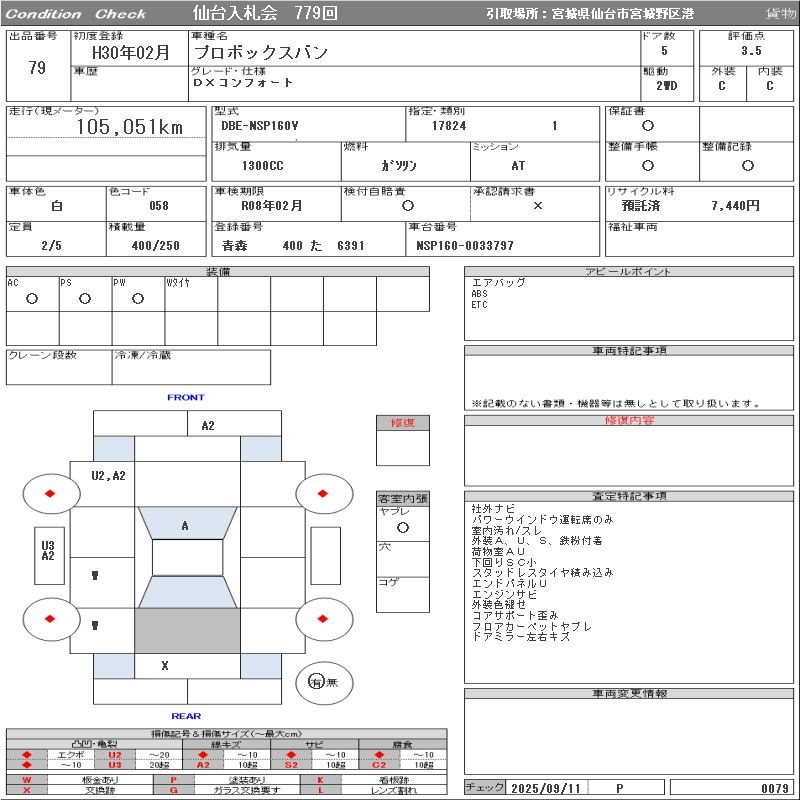Click the circle under 検付自賠責

pos(408,206)
